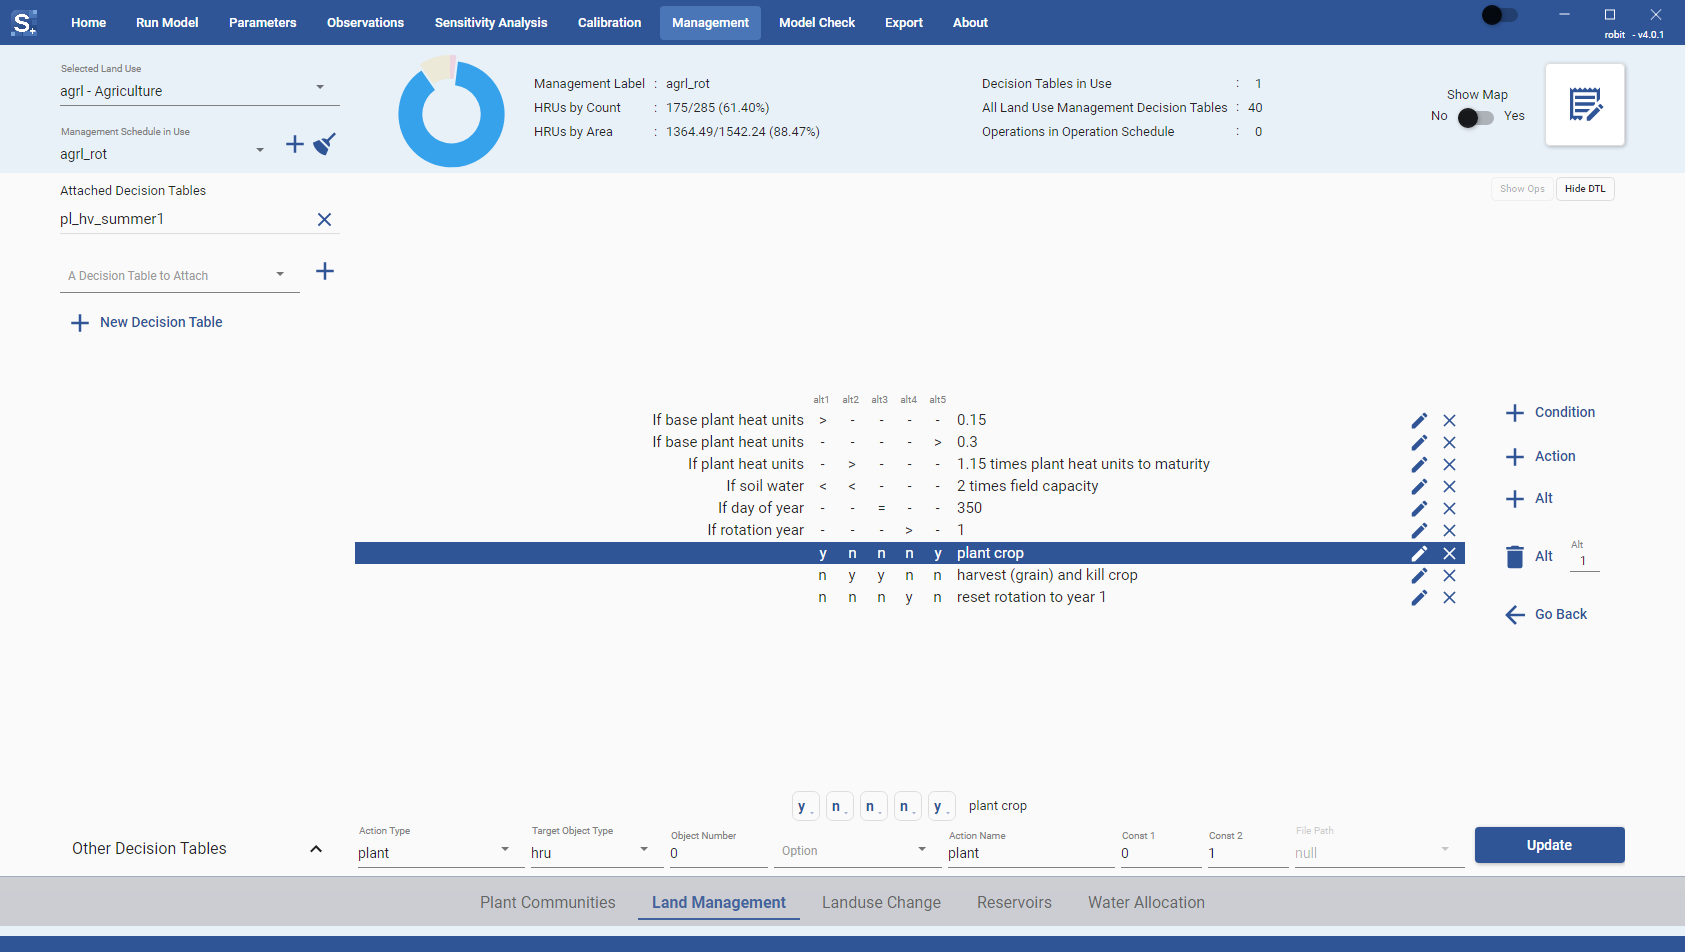The width and height of the screenshot is (1685, 952).
Task: Toggle the Show Map switch
Action: click(1475, 117)
